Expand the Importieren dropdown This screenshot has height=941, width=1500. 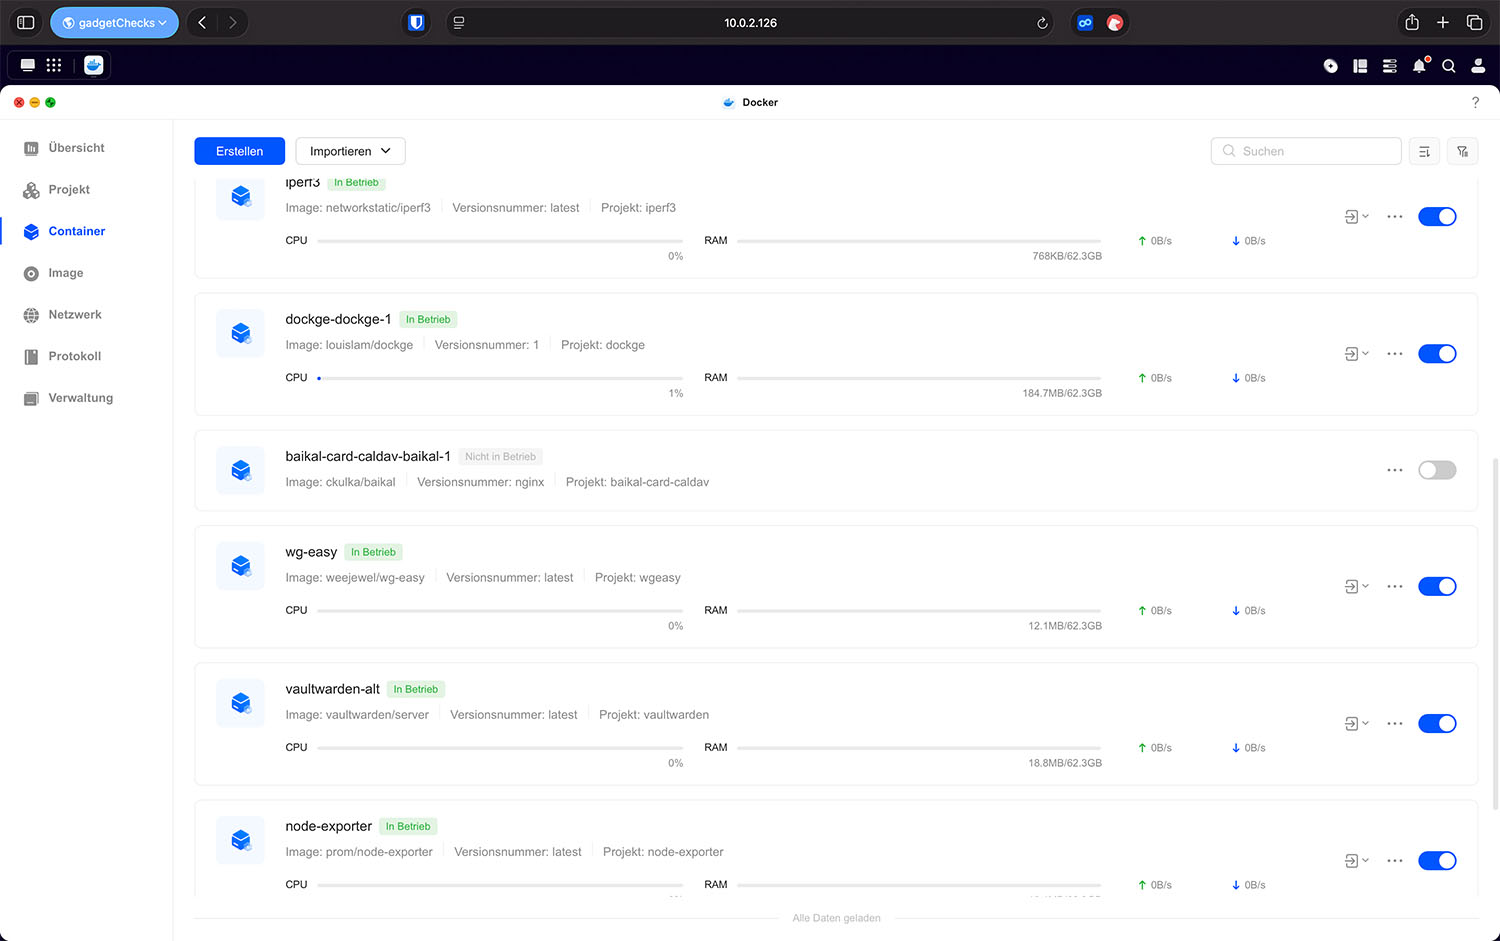pos(350,151)
